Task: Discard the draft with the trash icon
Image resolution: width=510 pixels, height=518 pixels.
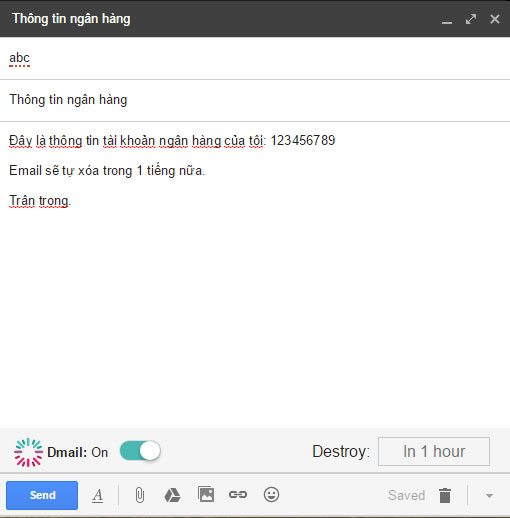Action: 445,495
